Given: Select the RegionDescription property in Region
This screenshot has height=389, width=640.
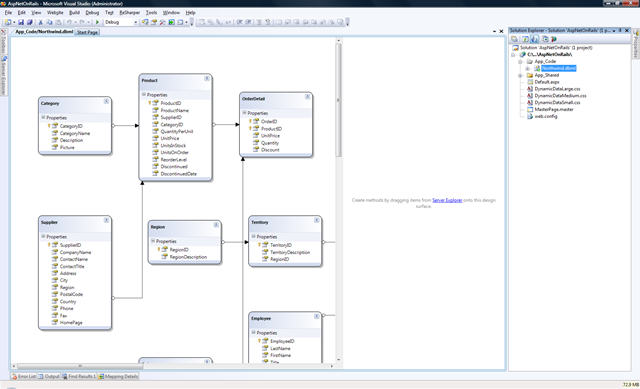Looking at the screenshot, I should [188, 257].
